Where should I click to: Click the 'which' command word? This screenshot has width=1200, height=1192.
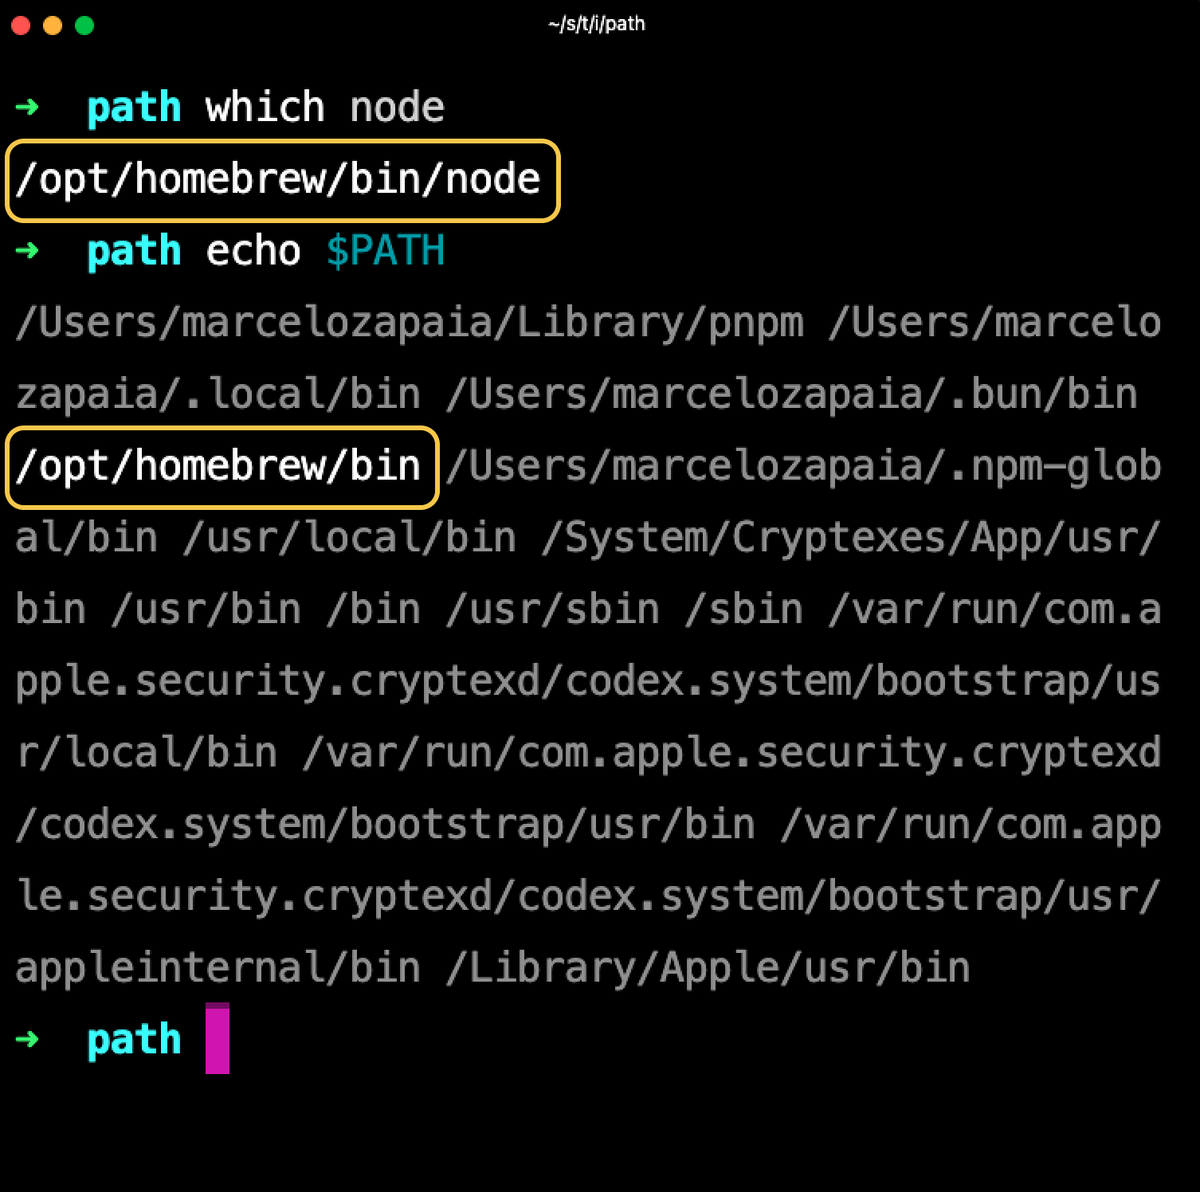265,106
